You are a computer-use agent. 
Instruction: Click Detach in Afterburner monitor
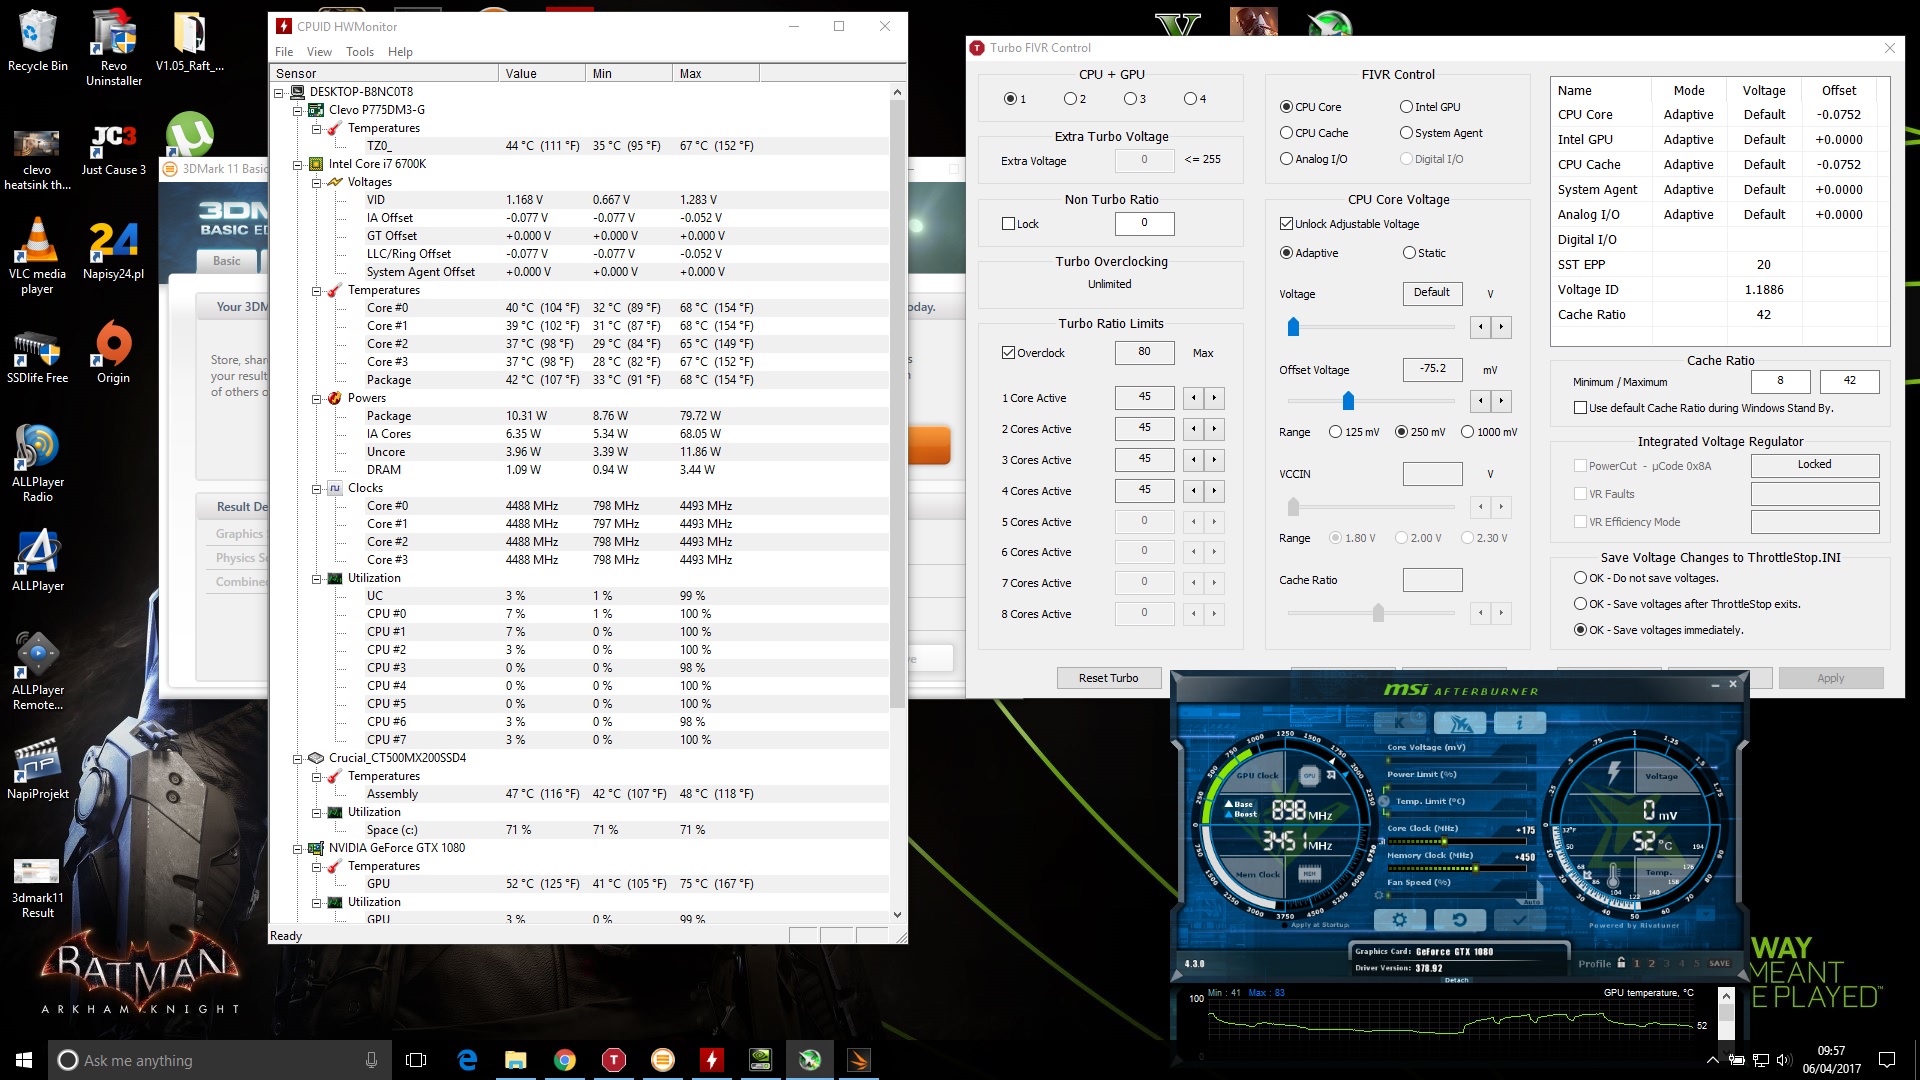point(1456,980)
